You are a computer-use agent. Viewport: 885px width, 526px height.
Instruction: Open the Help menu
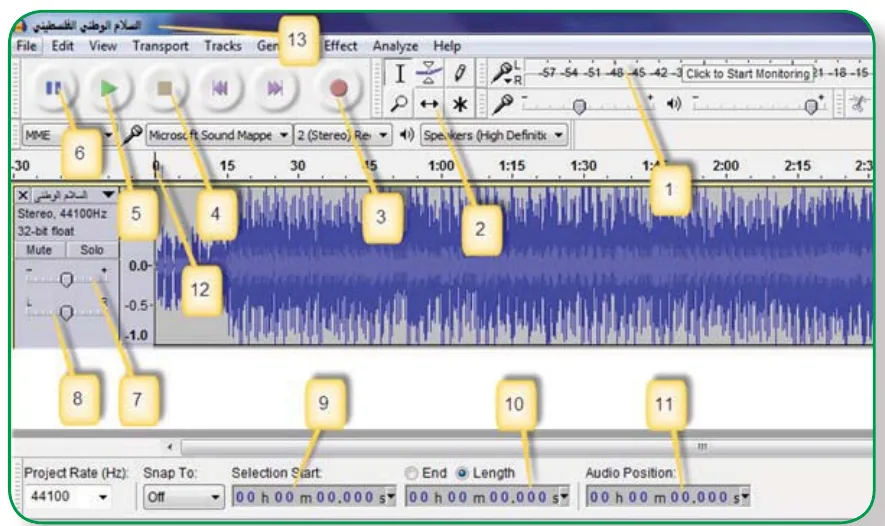(447, 46)
